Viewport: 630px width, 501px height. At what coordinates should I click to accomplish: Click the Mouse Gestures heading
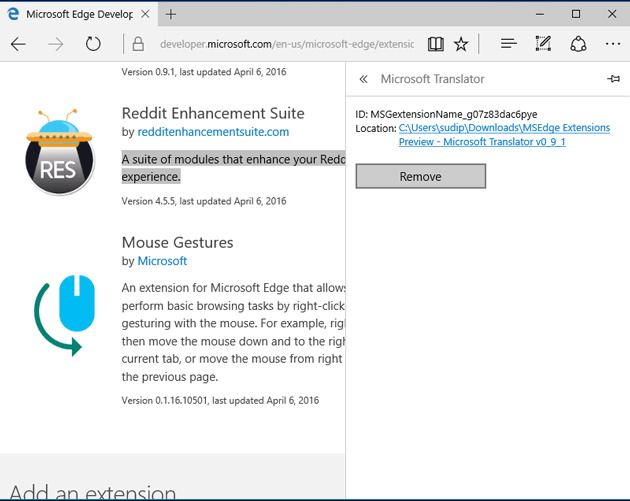click(177, 243)
